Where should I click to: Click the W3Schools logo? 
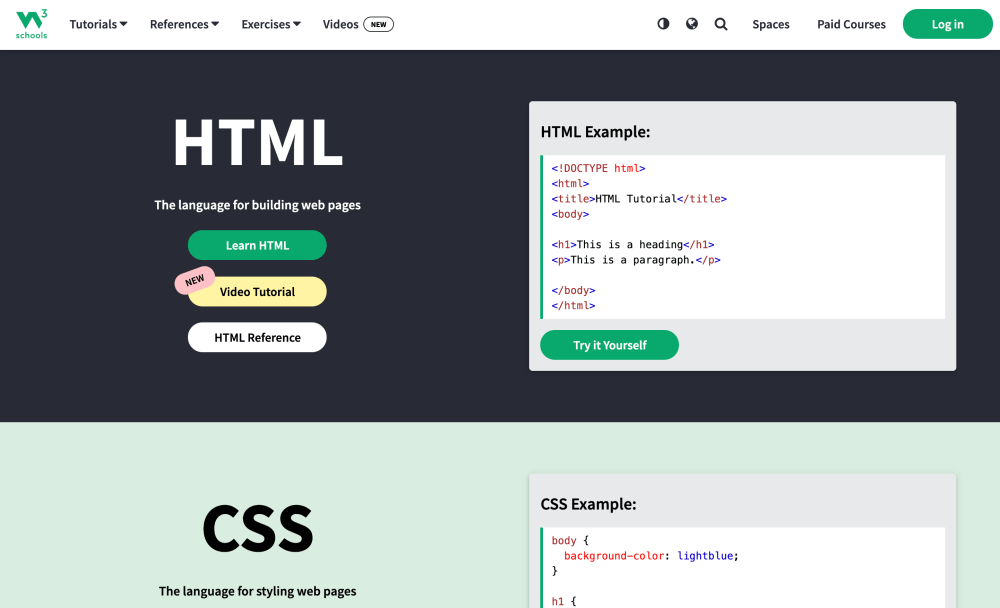pyautogui.click(x=30, y=23)
